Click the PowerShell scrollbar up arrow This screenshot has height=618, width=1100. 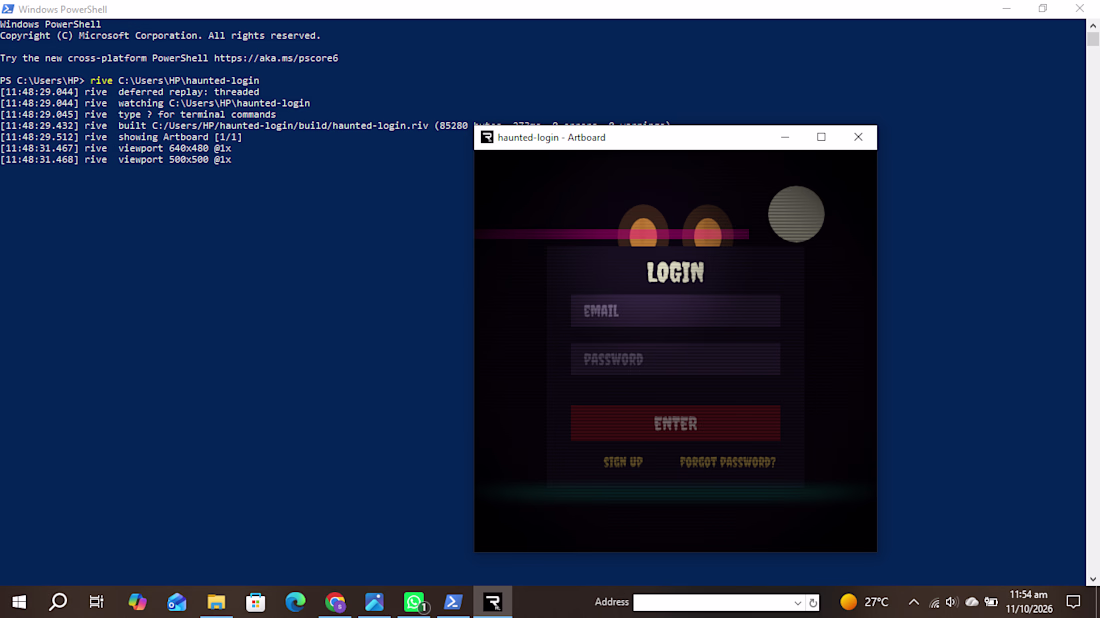[x=1093, y=25]
